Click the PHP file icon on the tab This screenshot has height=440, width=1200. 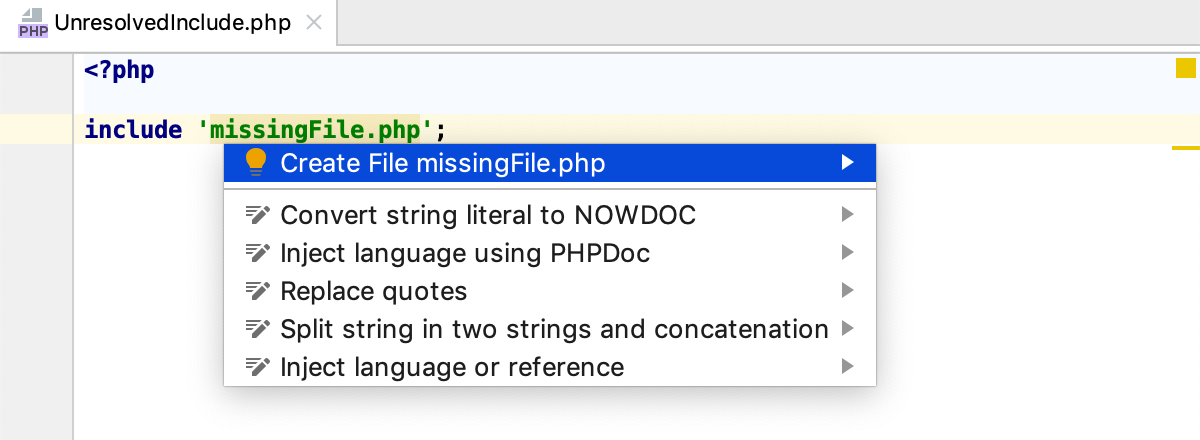pos(33,22)
